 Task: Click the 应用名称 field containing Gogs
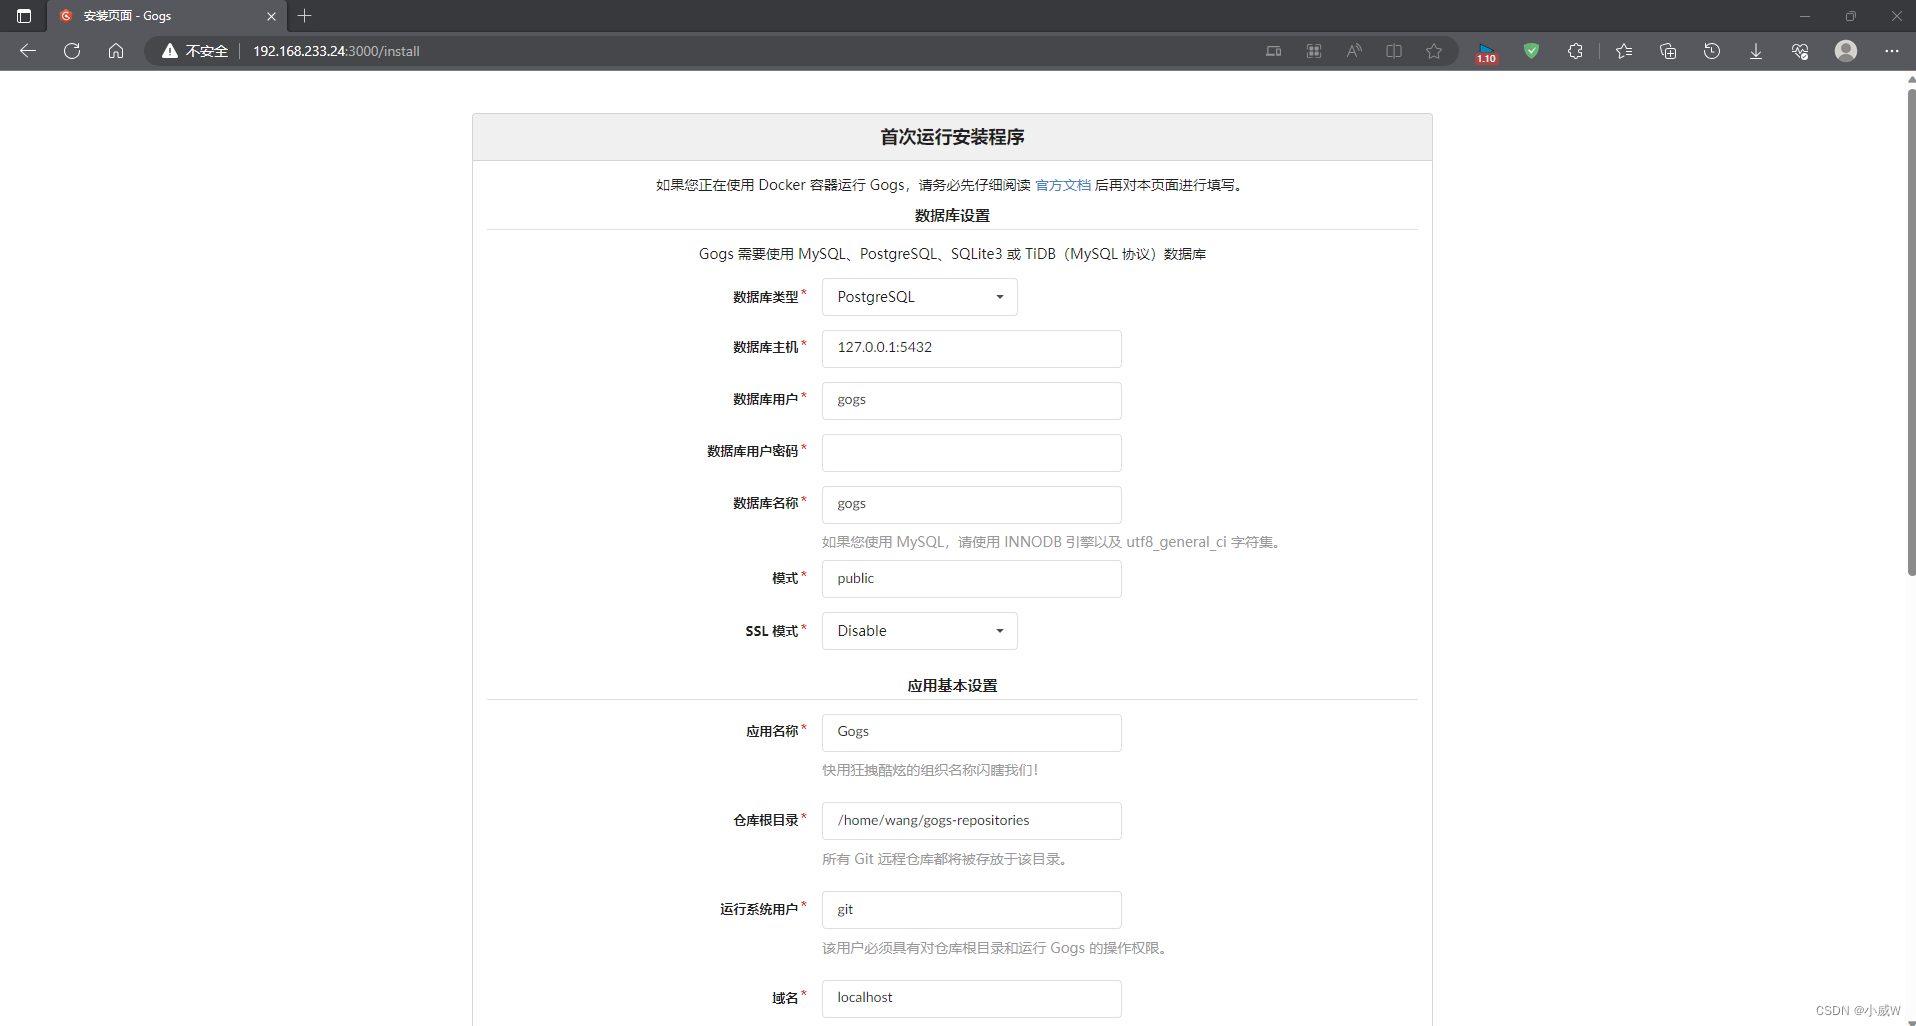point(972,732)
